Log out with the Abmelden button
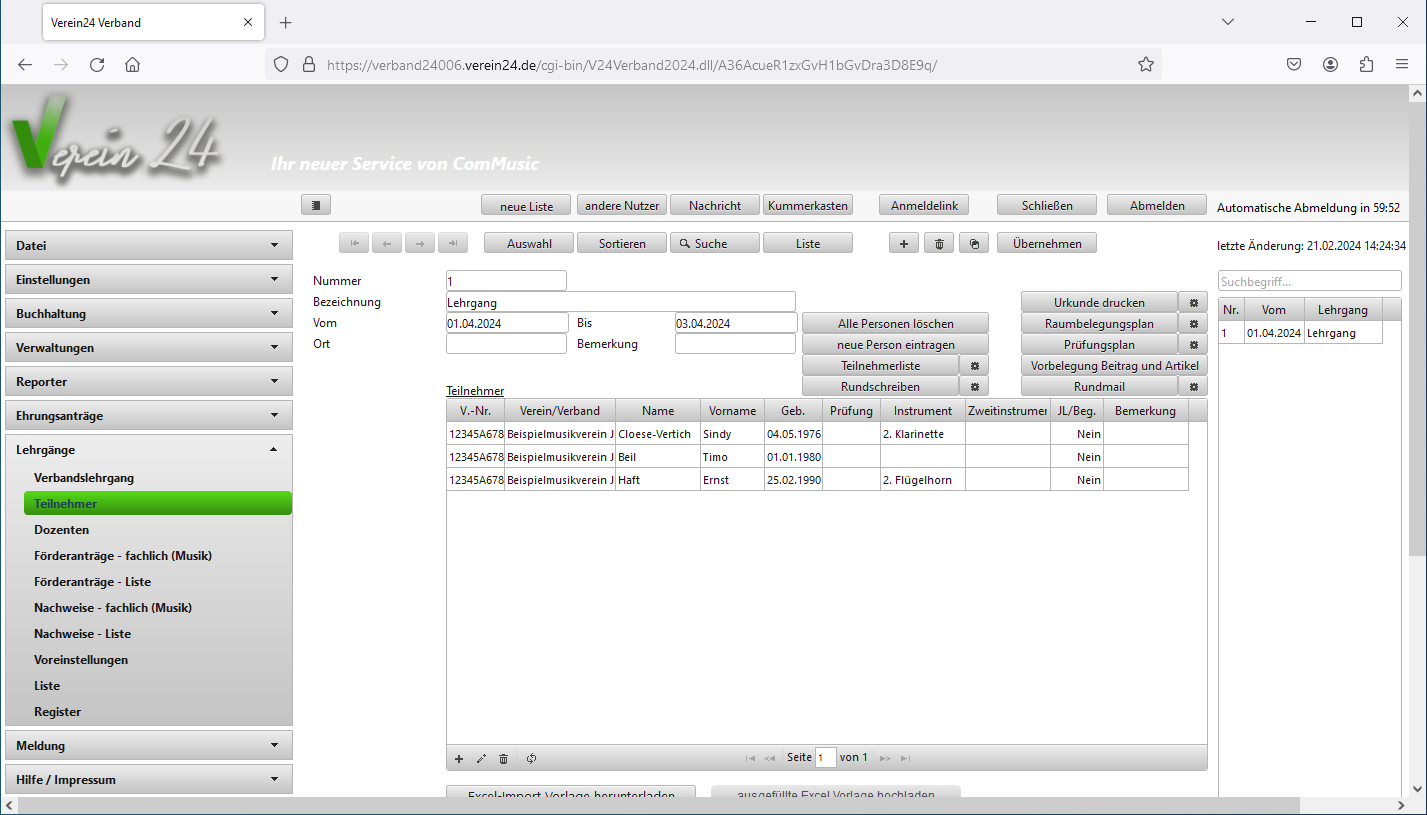1427x815 pixels. 1158,205
